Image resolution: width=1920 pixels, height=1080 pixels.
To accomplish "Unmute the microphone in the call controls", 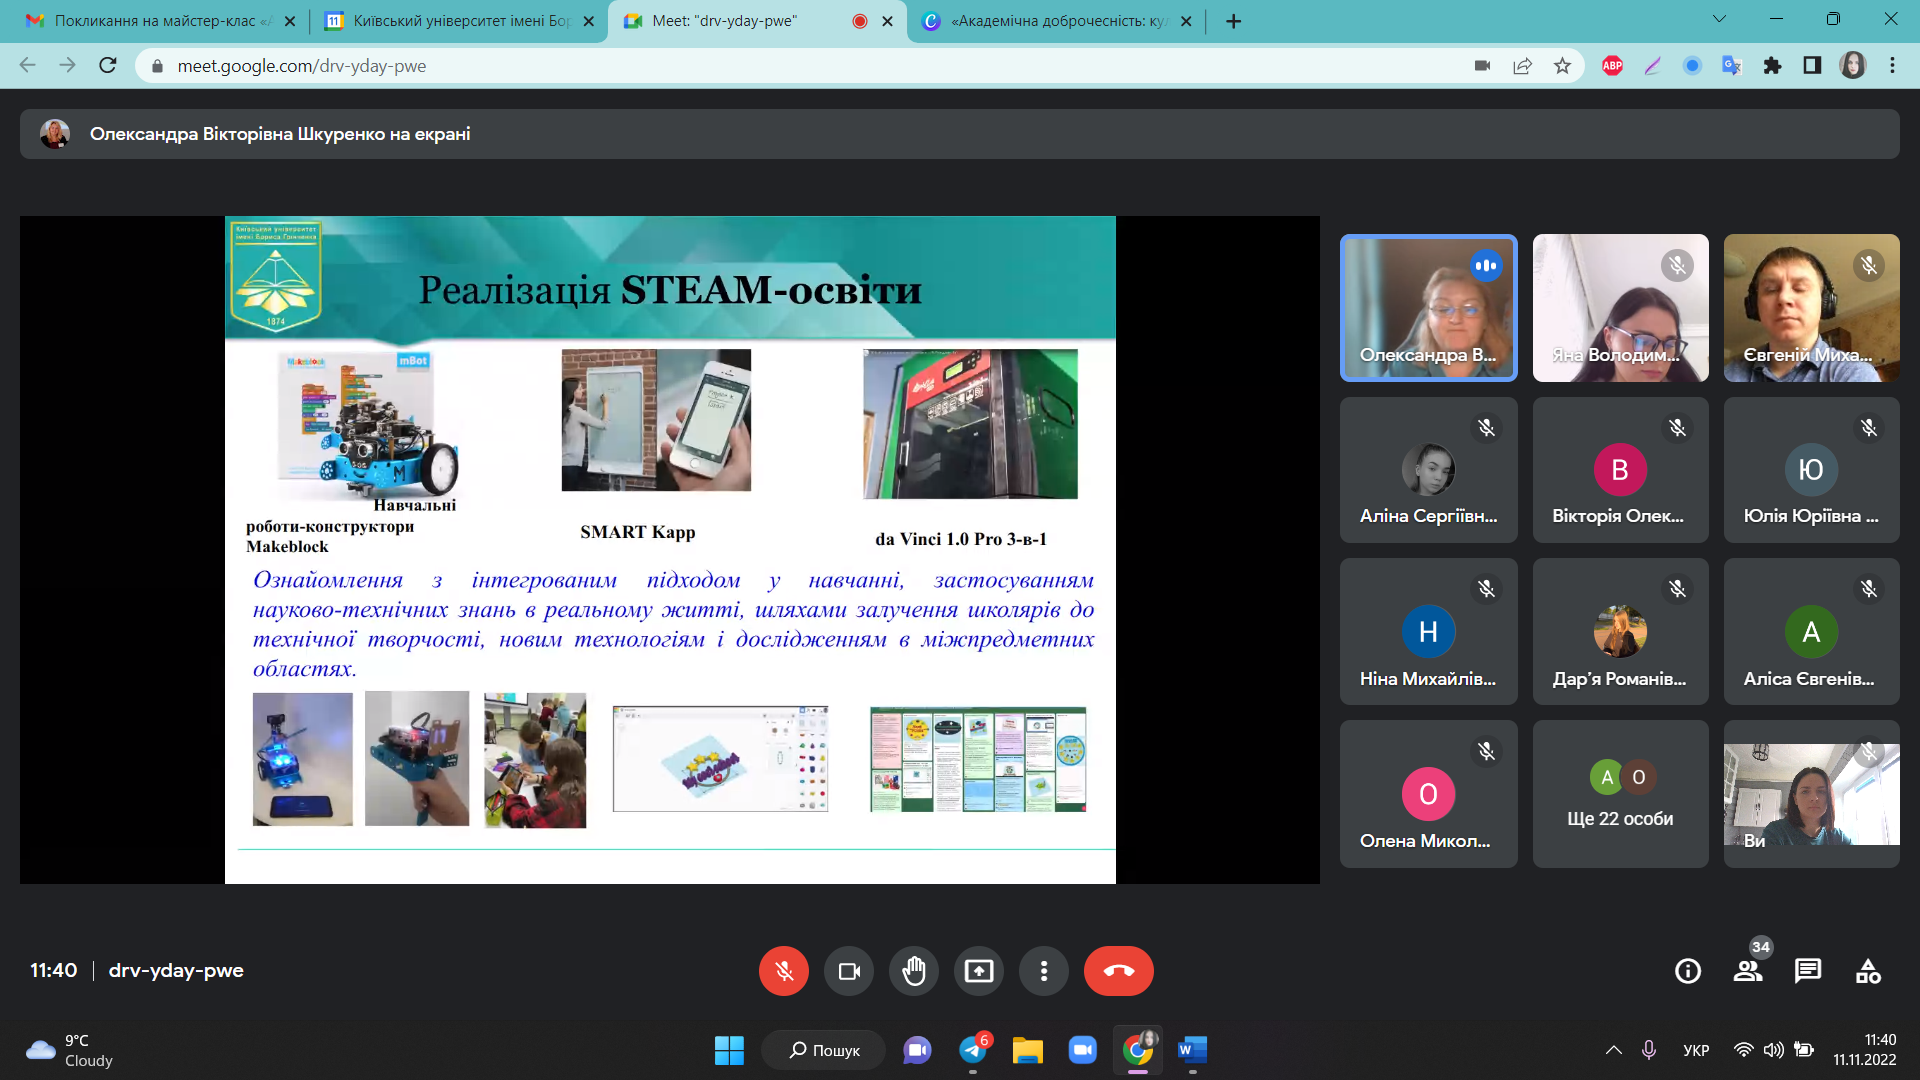I will [783, 971].
